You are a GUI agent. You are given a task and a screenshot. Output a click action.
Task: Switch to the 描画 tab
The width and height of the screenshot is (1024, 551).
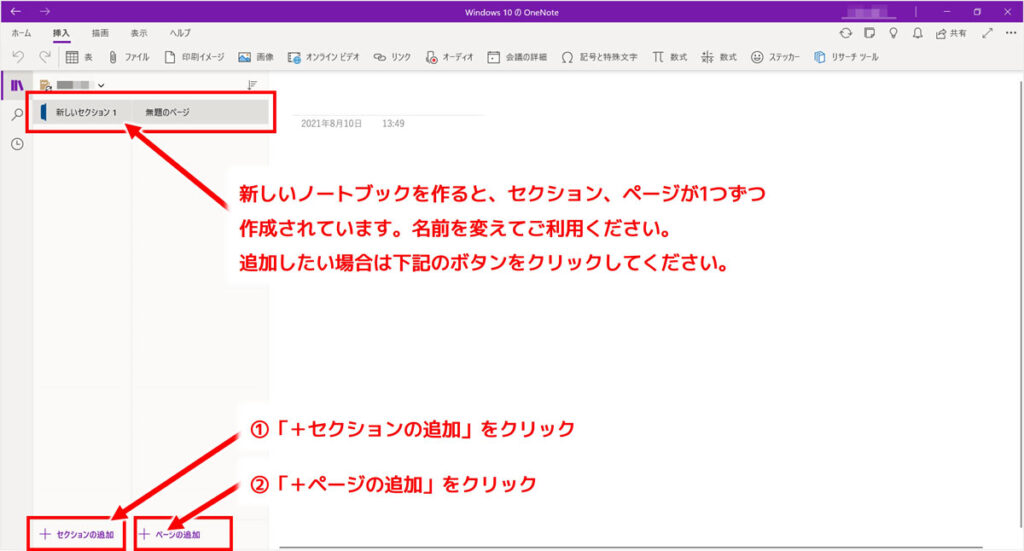point(100,33)
